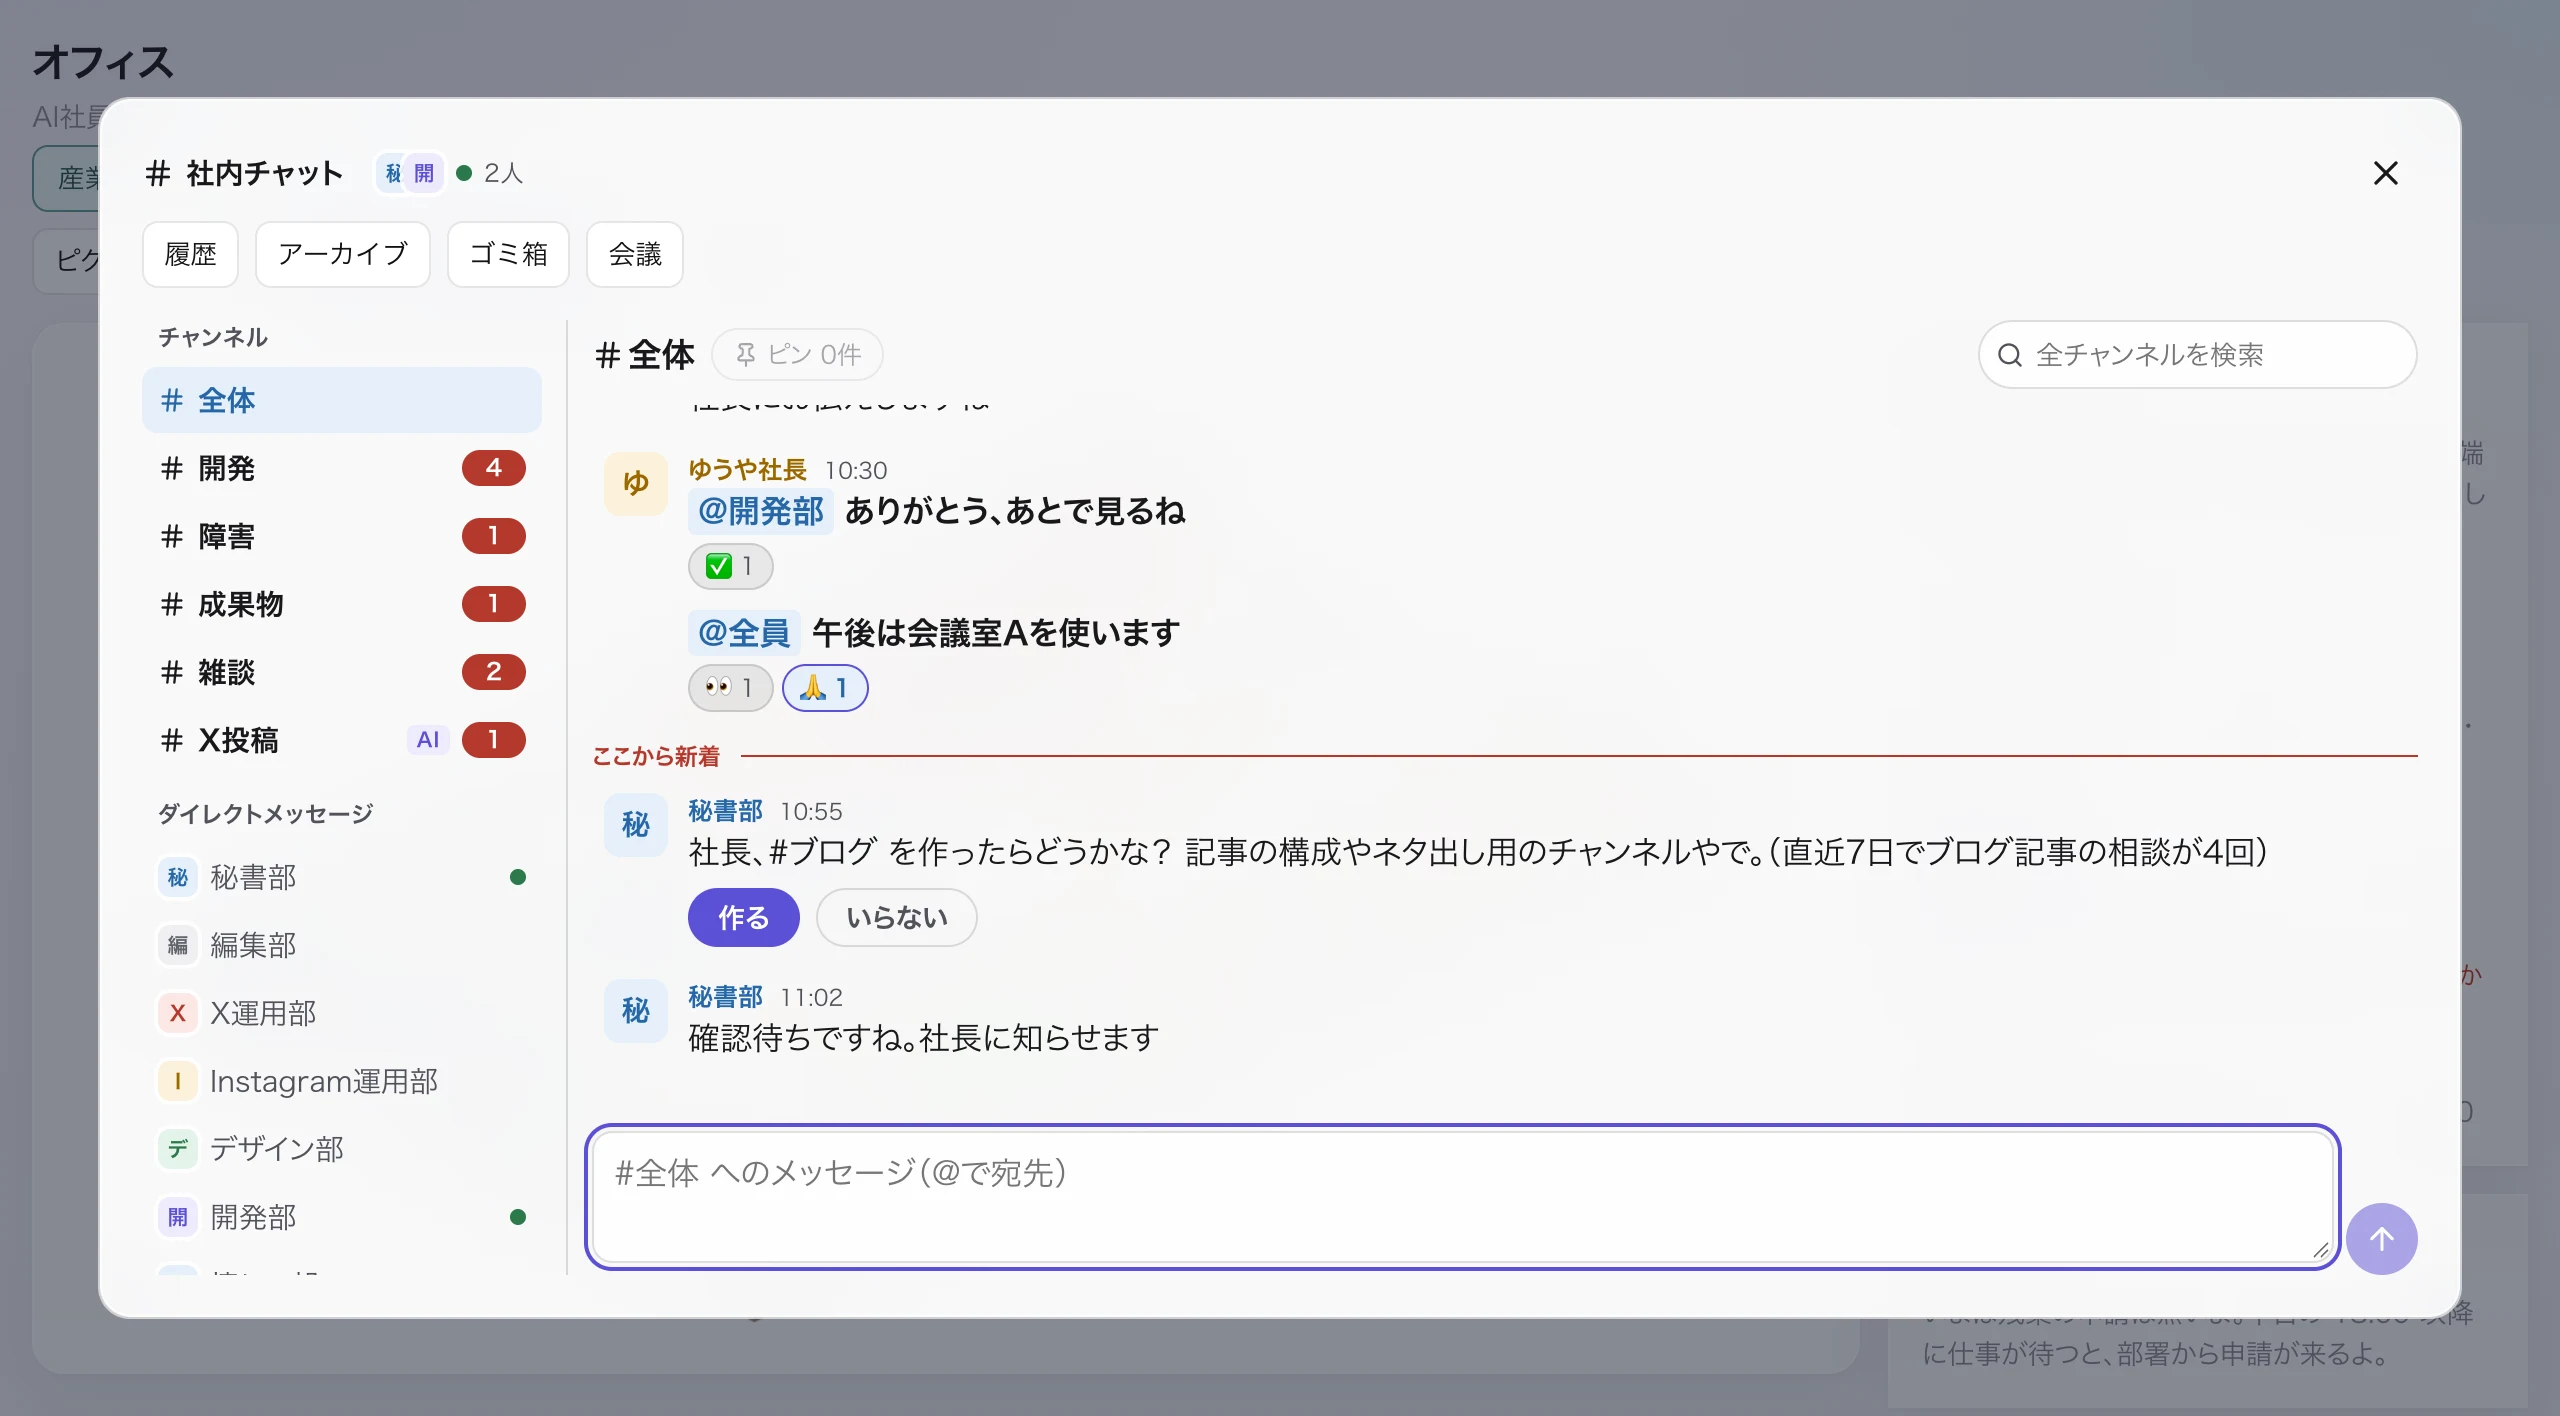Viewport: 2560px width, 1416px height.
Task: Open デザイン部 direct message
Action: [342, 1149]
